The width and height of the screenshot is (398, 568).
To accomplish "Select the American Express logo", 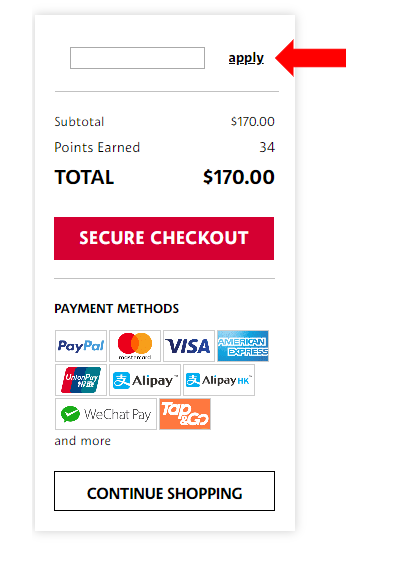I will 243,346.
